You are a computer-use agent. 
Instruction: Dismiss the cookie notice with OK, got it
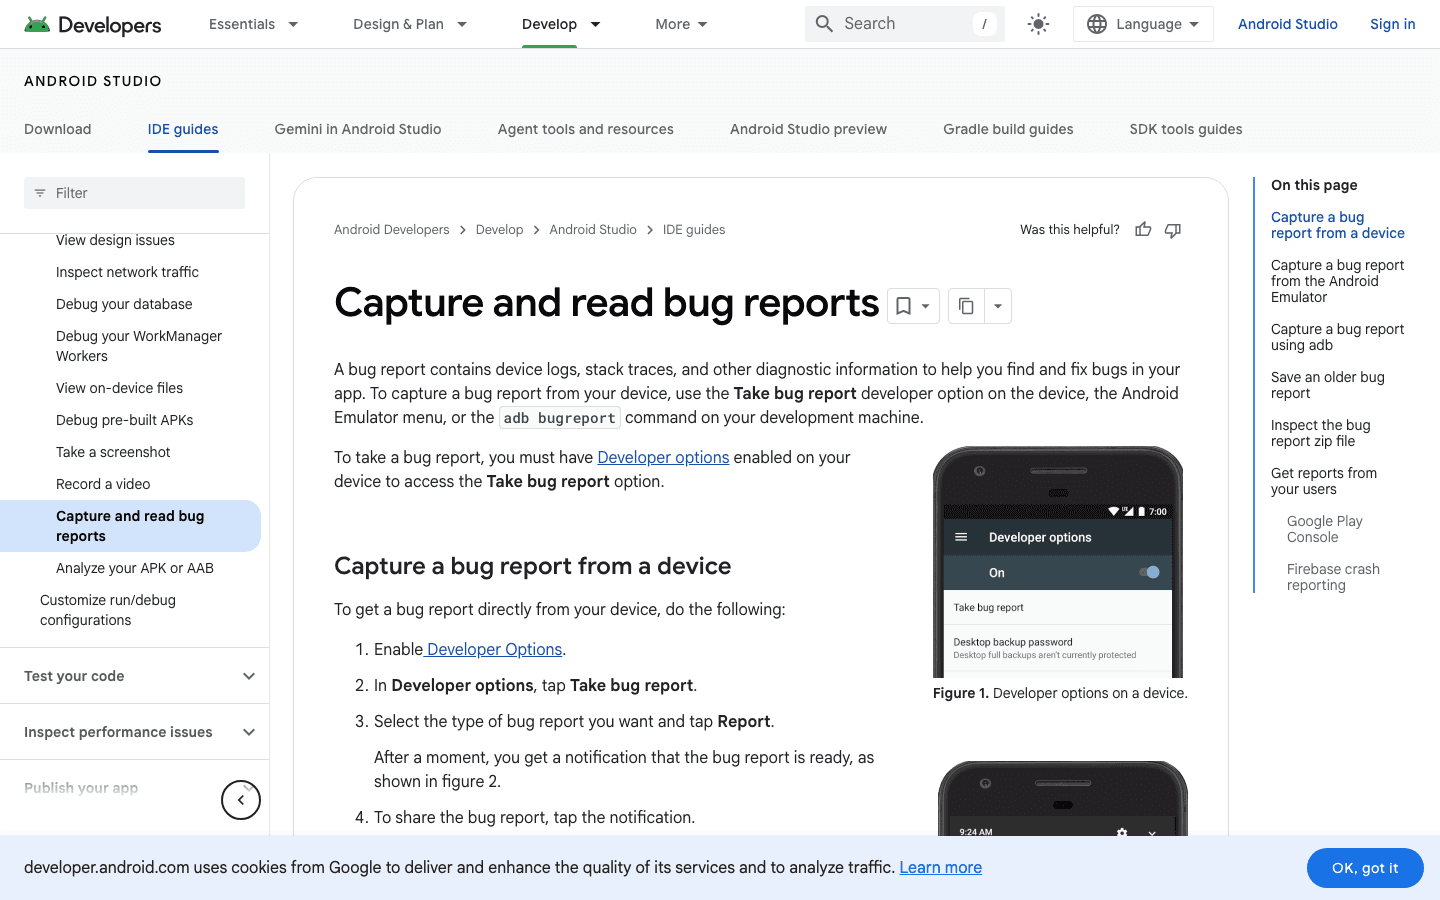pyautogui.click(x=1364, y=867)
